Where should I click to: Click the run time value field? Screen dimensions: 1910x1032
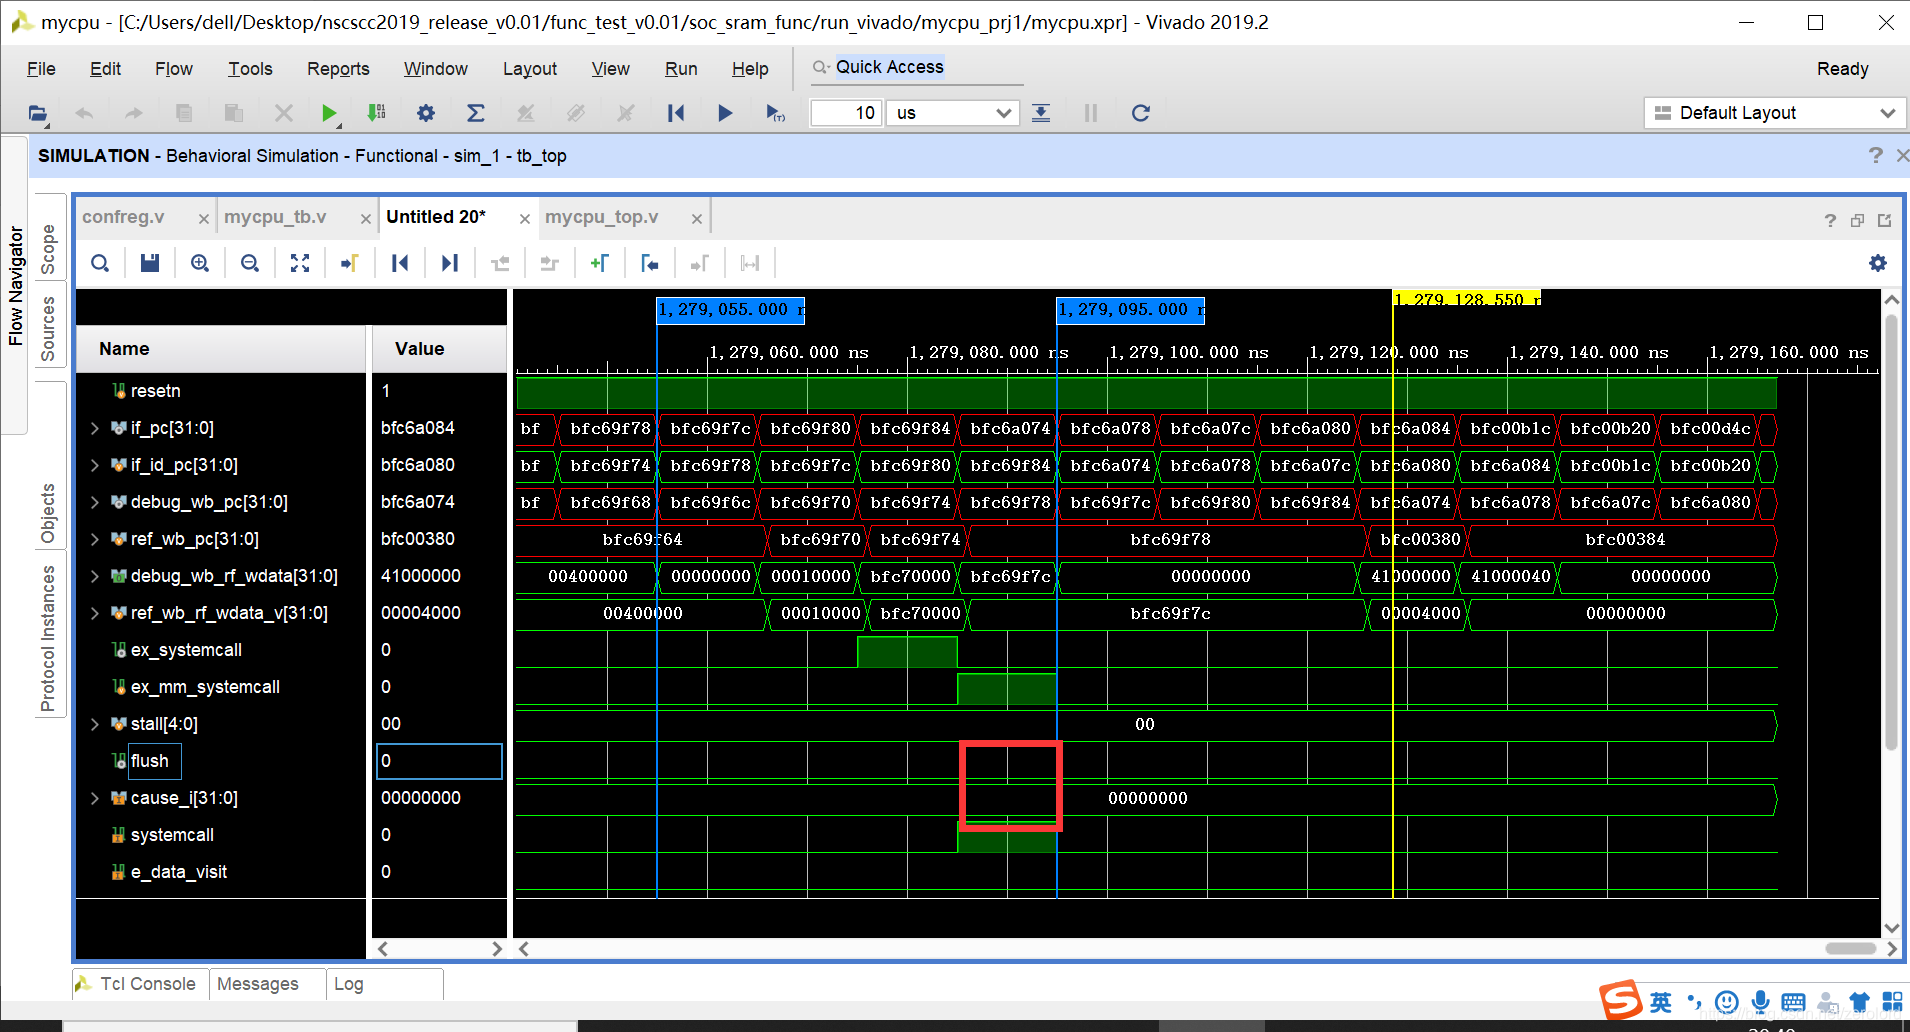coord(845,113)
